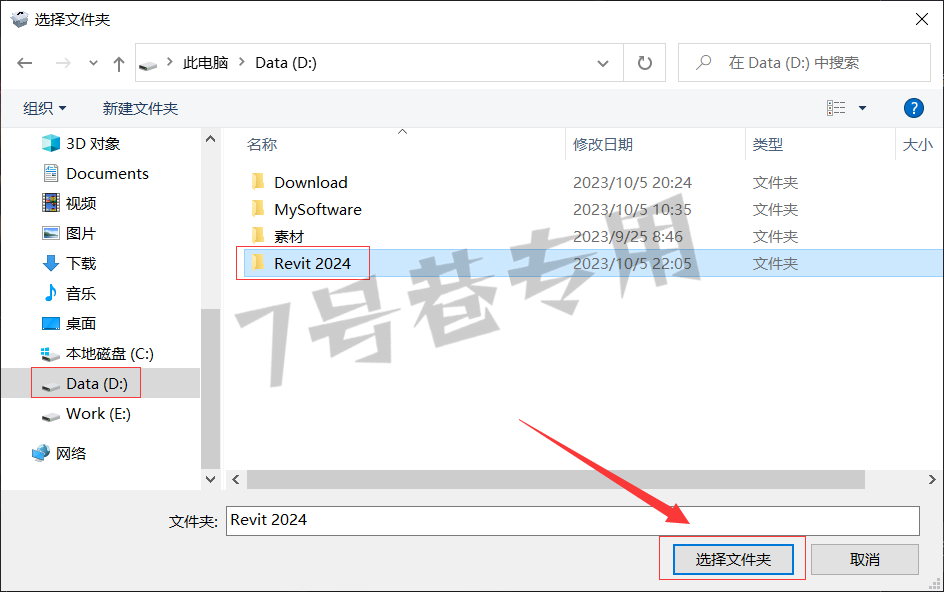Go back with the left arrow
Image resolution: width=944 pixels, height=592 pixels.
[25, 63]
